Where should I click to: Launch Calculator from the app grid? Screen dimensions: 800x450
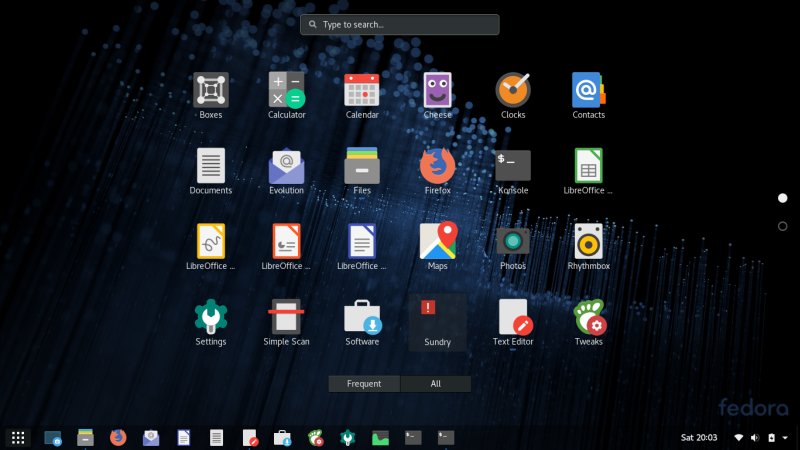pos(286,96)
